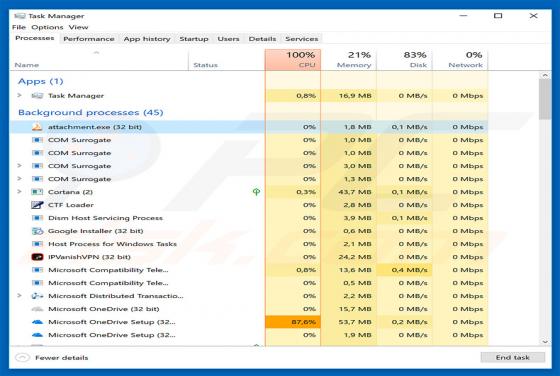The height and width of the screenshot is (376, 560).
Task: Open the File menu
Action: (x=19, y=27)
